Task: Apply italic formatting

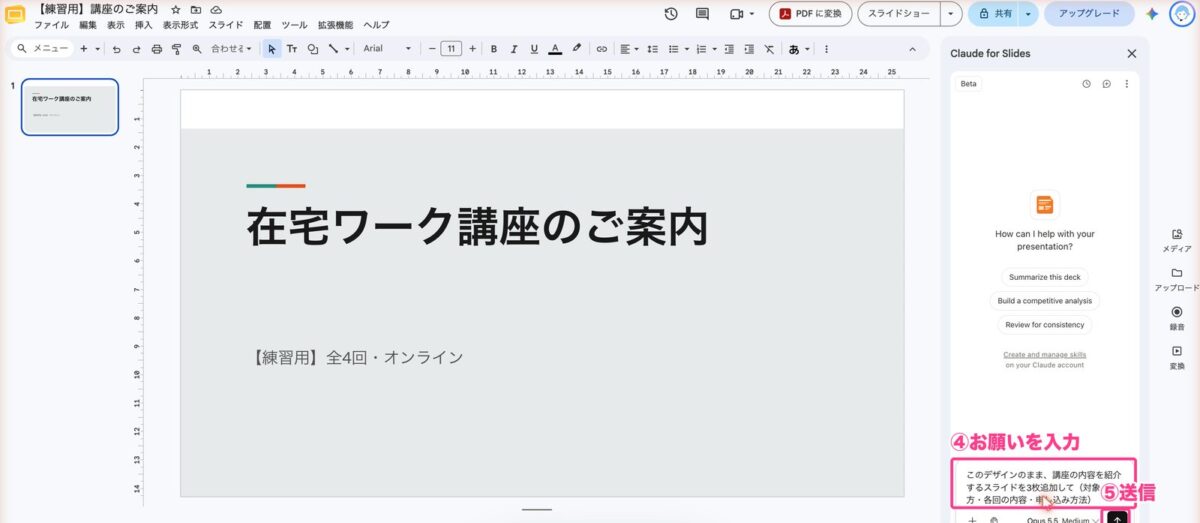Action: [x=514, y=48]
